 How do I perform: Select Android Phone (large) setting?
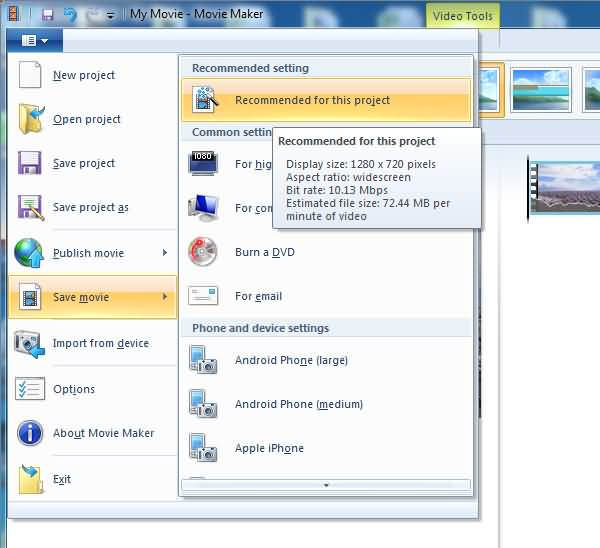tap(291, 360)
